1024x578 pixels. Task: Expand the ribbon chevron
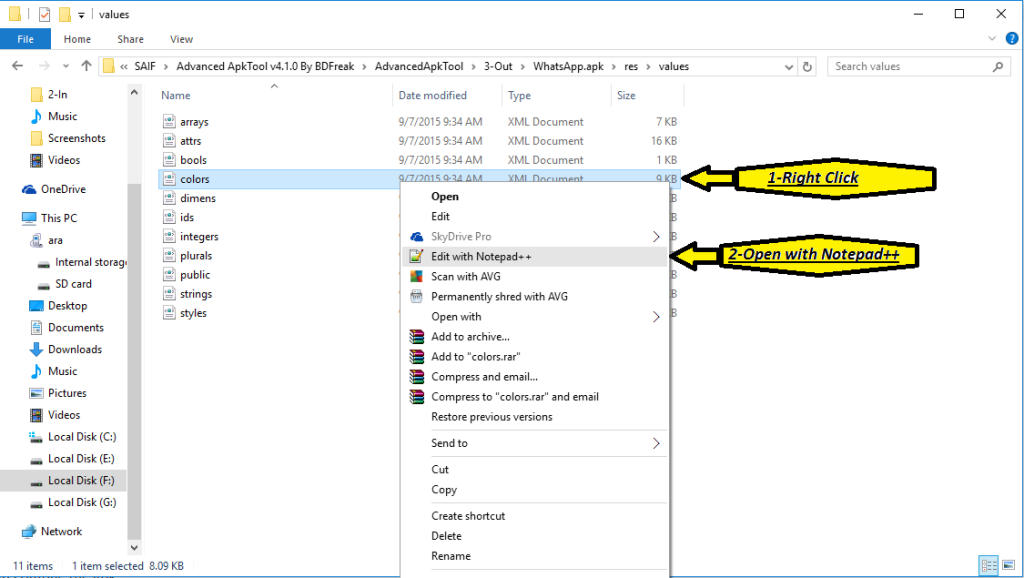[992, 39]
